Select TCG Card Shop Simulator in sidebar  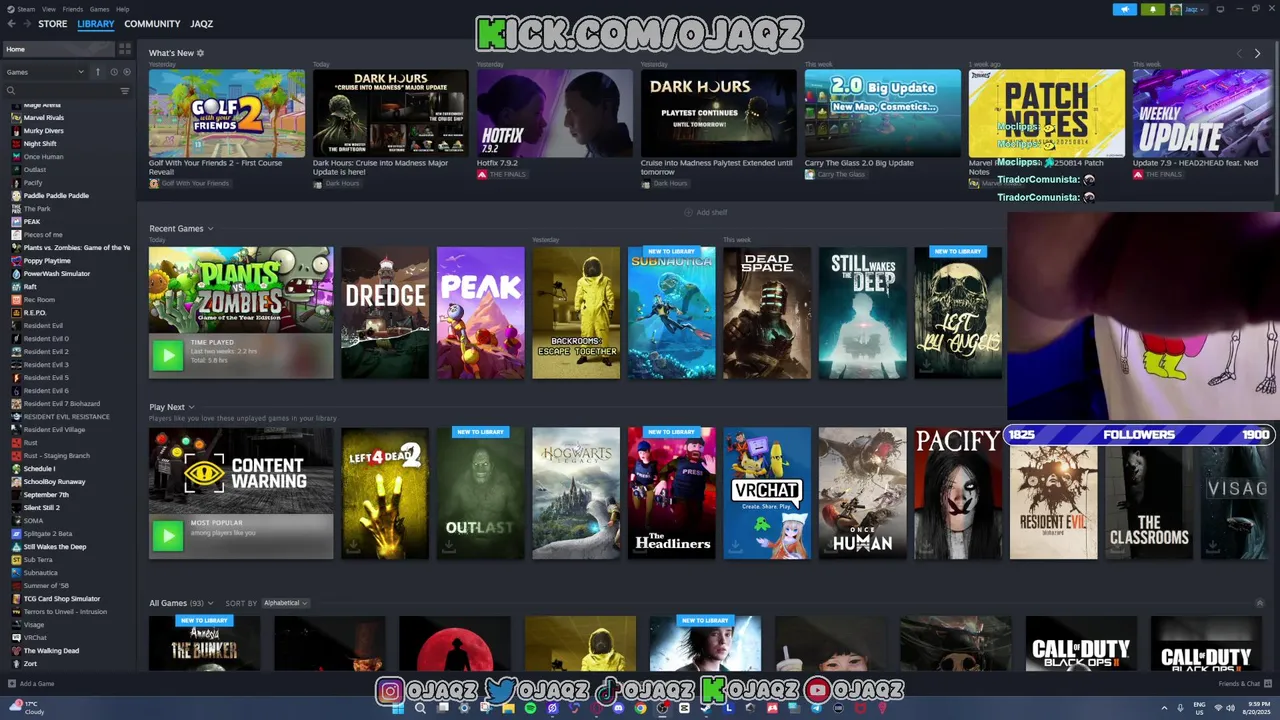pos(62,598)
